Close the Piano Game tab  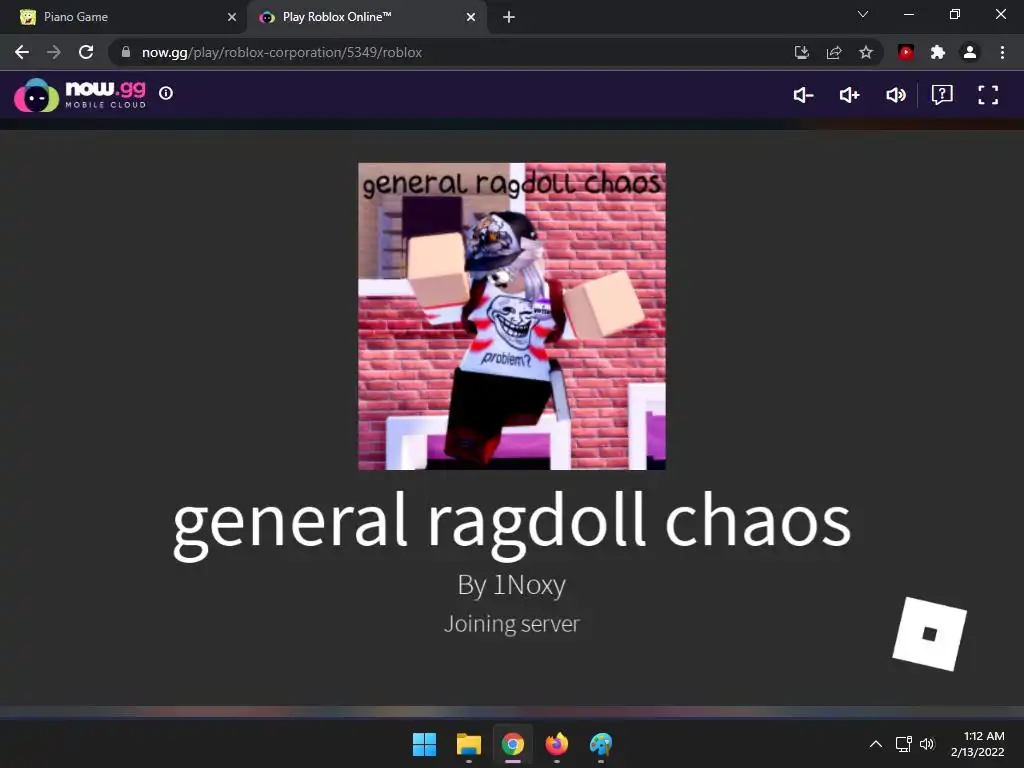click(232, 17)
